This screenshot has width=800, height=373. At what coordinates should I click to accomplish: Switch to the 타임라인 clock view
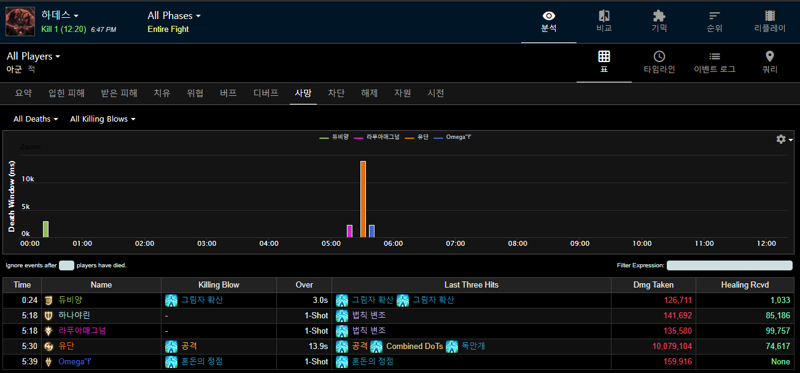coord(659,62)
